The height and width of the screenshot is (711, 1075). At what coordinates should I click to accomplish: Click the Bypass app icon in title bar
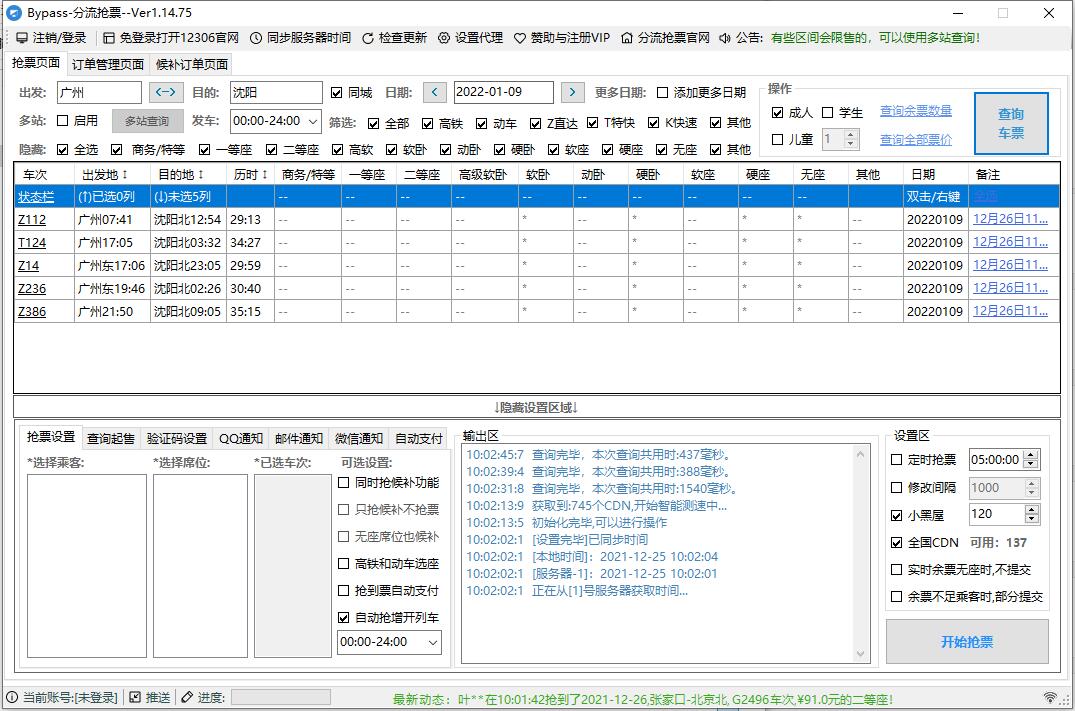(14, 12)
